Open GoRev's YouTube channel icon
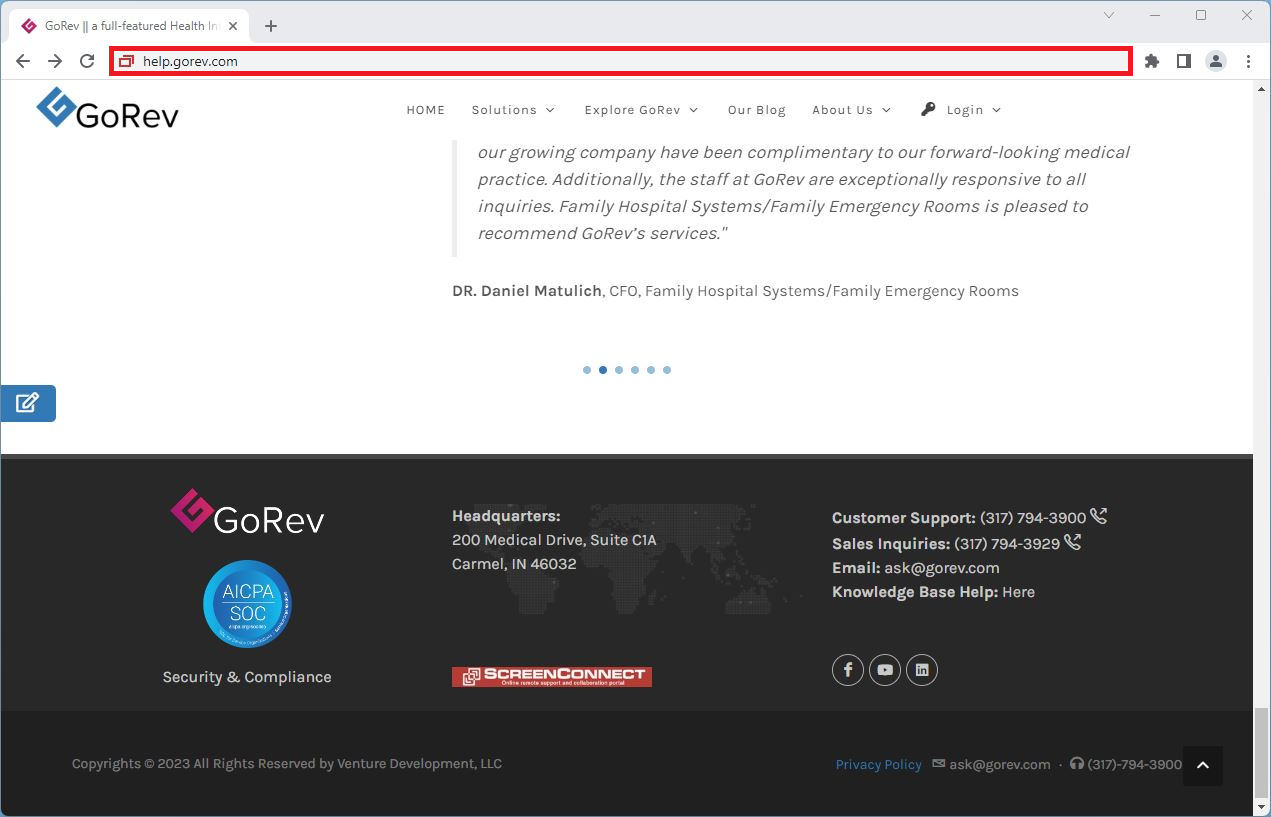 point(885,670)
